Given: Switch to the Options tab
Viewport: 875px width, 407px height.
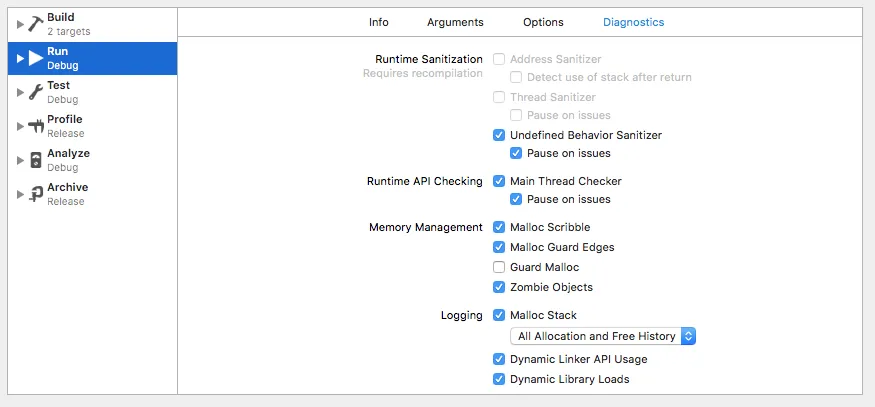Looking at the screenshot, I should [x=543, y=22].
